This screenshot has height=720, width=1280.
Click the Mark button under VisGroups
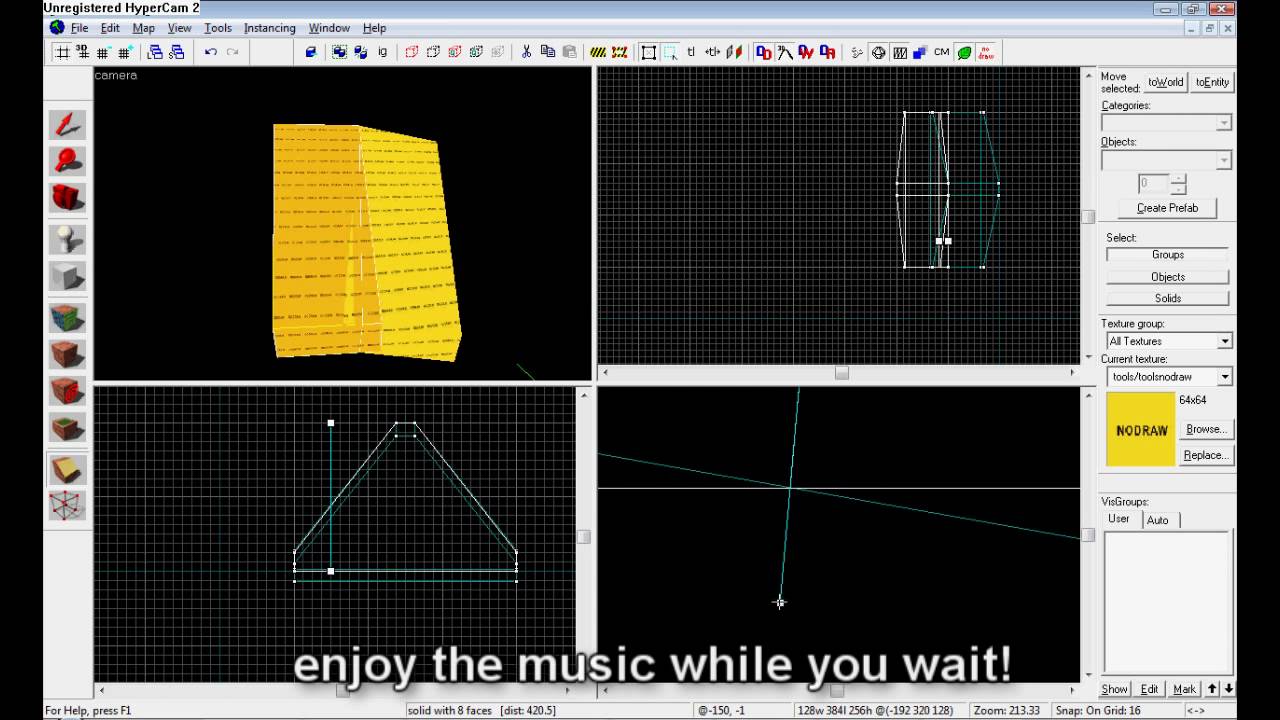1184,689
